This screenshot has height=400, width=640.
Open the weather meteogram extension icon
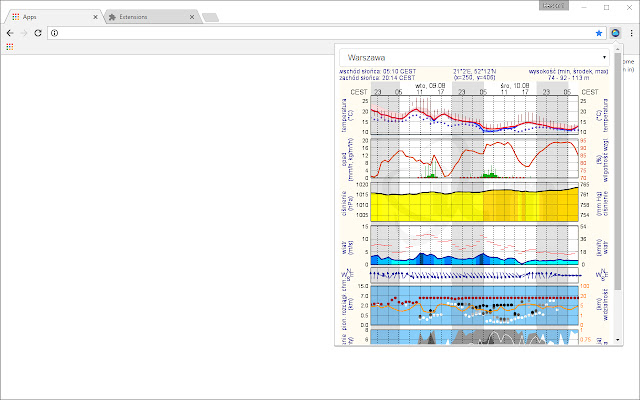pos(616,33)
